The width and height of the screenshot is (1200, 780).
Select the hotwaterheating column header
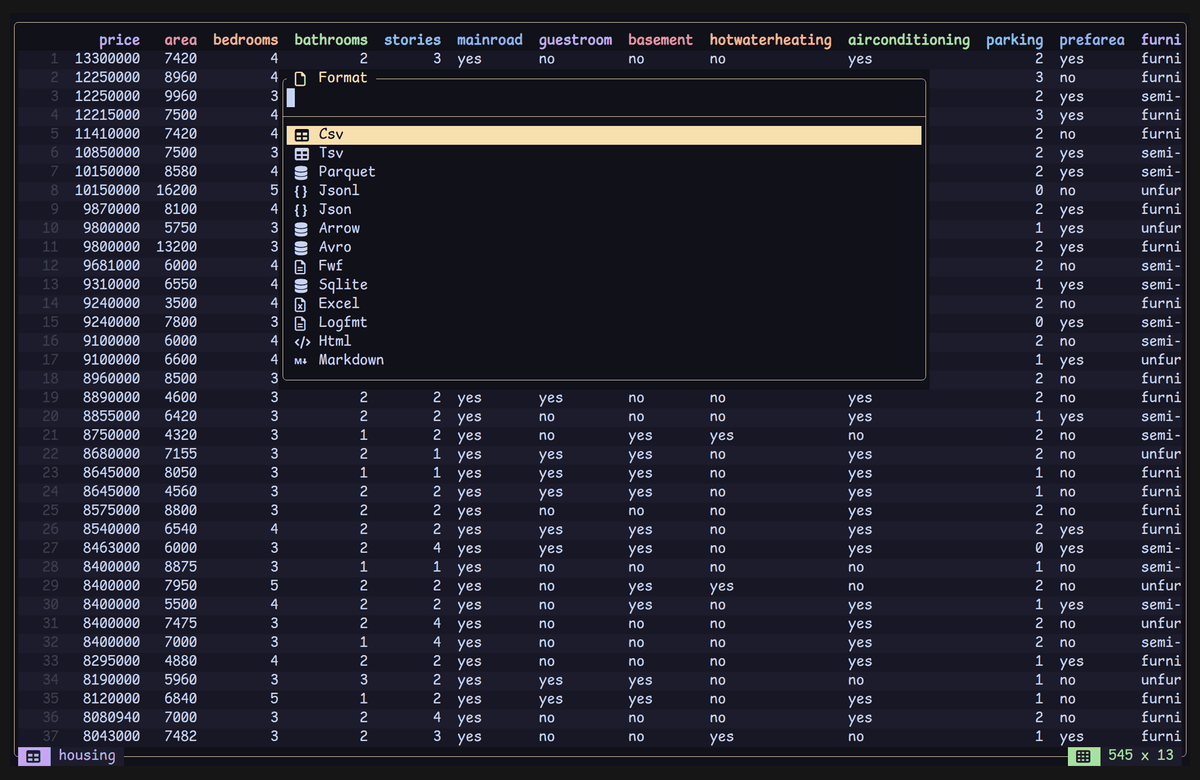[770, 40]
